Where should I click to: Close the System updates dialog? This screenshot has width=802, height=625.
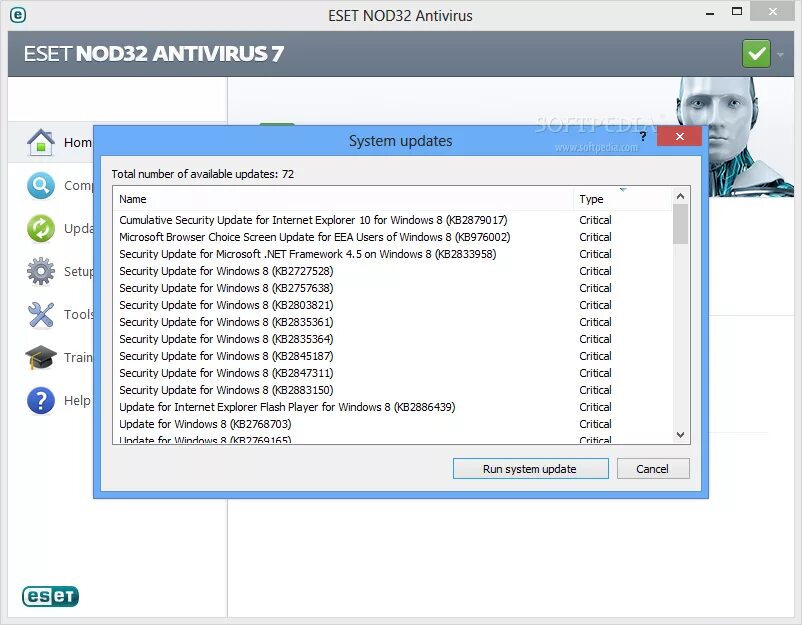[x=679, y=136]
